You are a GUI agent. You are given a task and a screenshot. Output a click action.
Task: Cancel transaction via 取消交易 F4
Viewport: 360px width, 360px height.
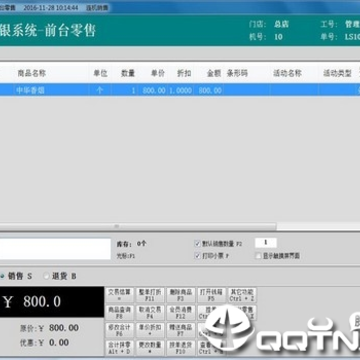point(150,313)
